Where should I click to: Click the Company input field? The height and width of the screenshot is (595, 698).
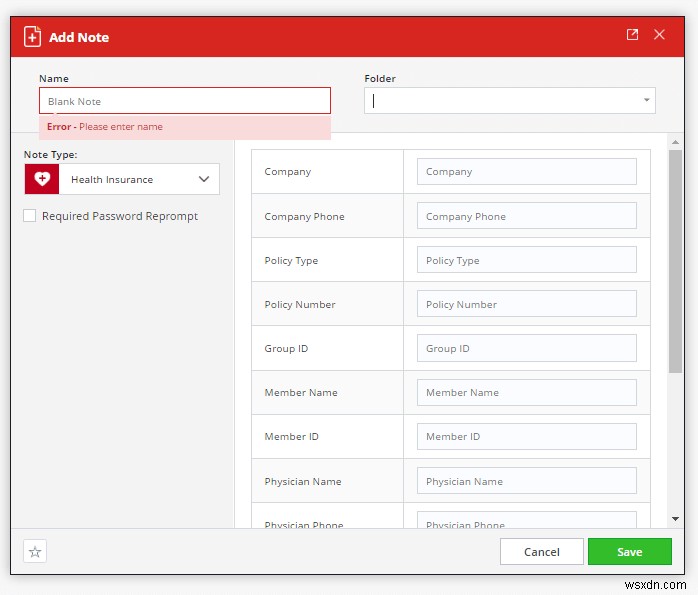point(527,171)
